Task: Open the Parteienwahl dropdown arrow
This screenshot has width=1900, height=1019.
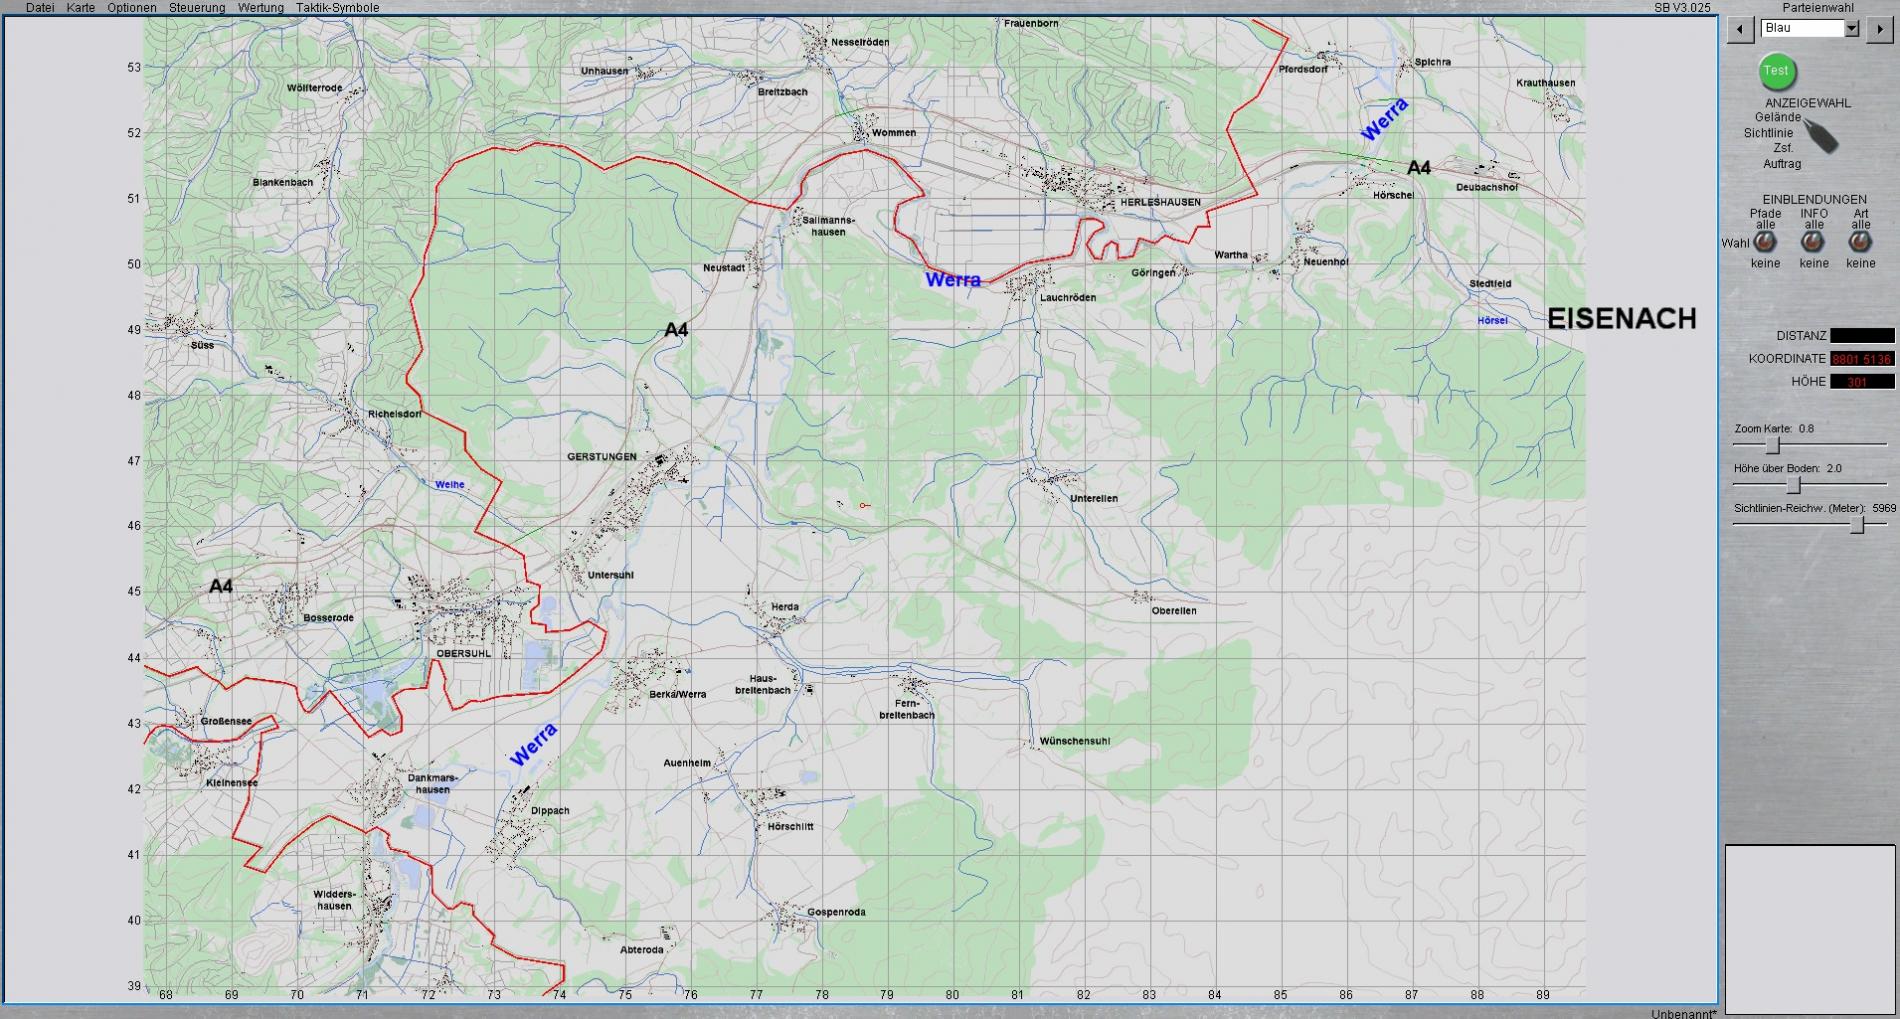Action: (x=1851, y=29)
